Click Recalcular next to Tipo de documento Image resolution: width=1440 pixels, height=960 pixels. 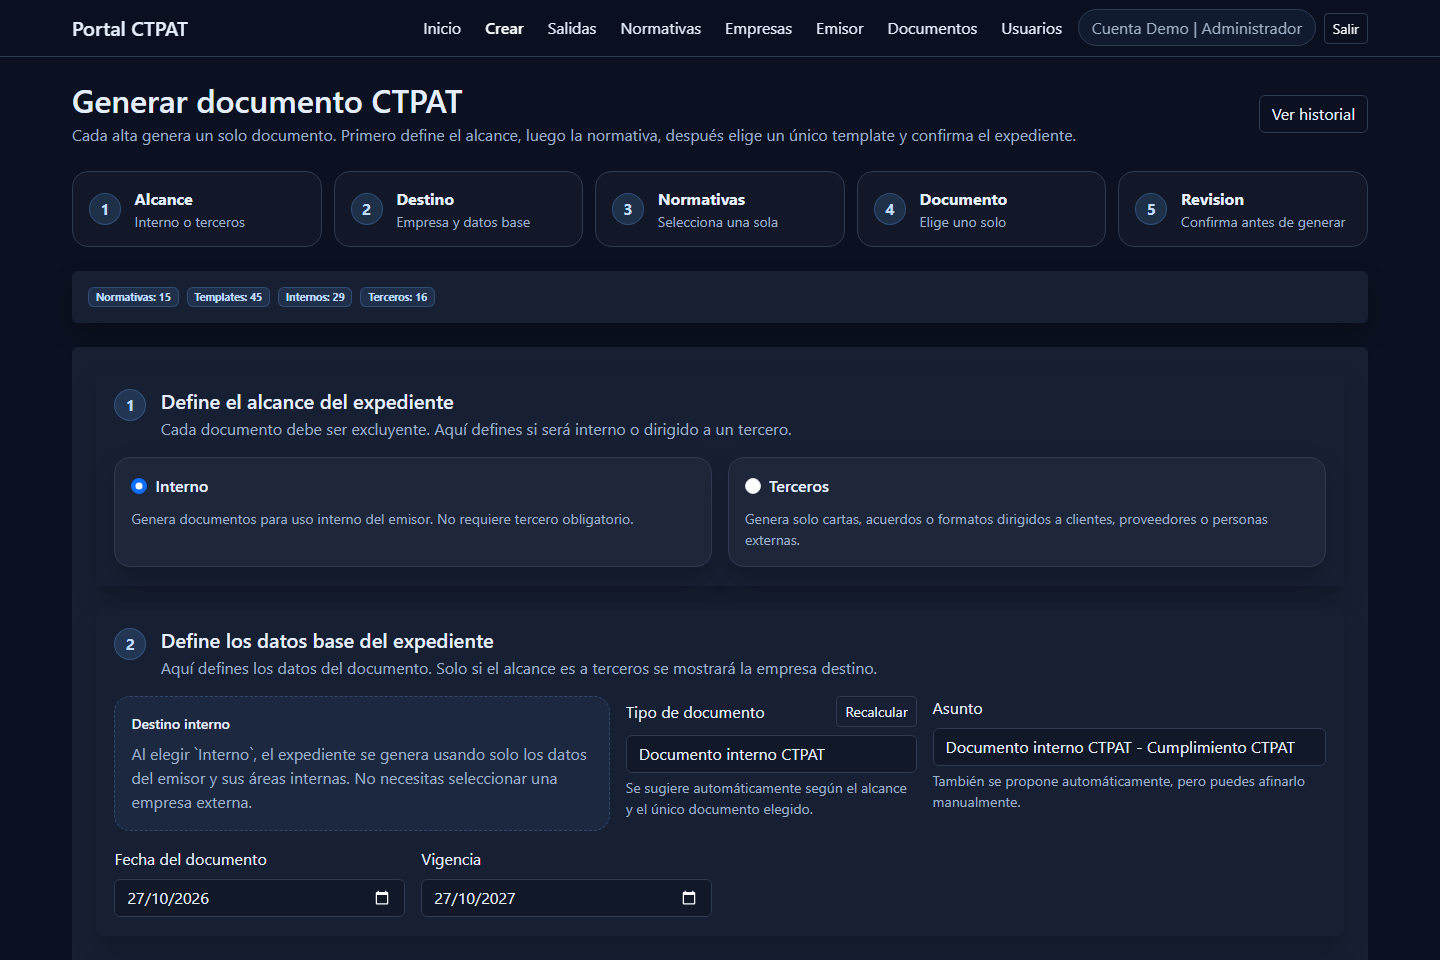876,712
